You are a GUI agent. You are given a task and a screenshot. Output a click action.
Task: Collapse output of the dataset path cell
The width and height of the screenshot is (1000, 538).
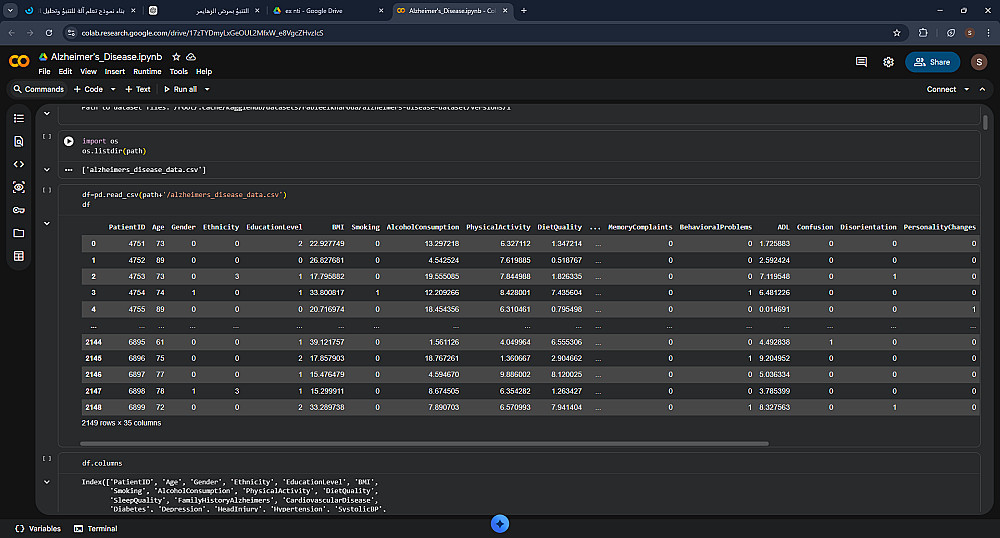pos(47,113)
